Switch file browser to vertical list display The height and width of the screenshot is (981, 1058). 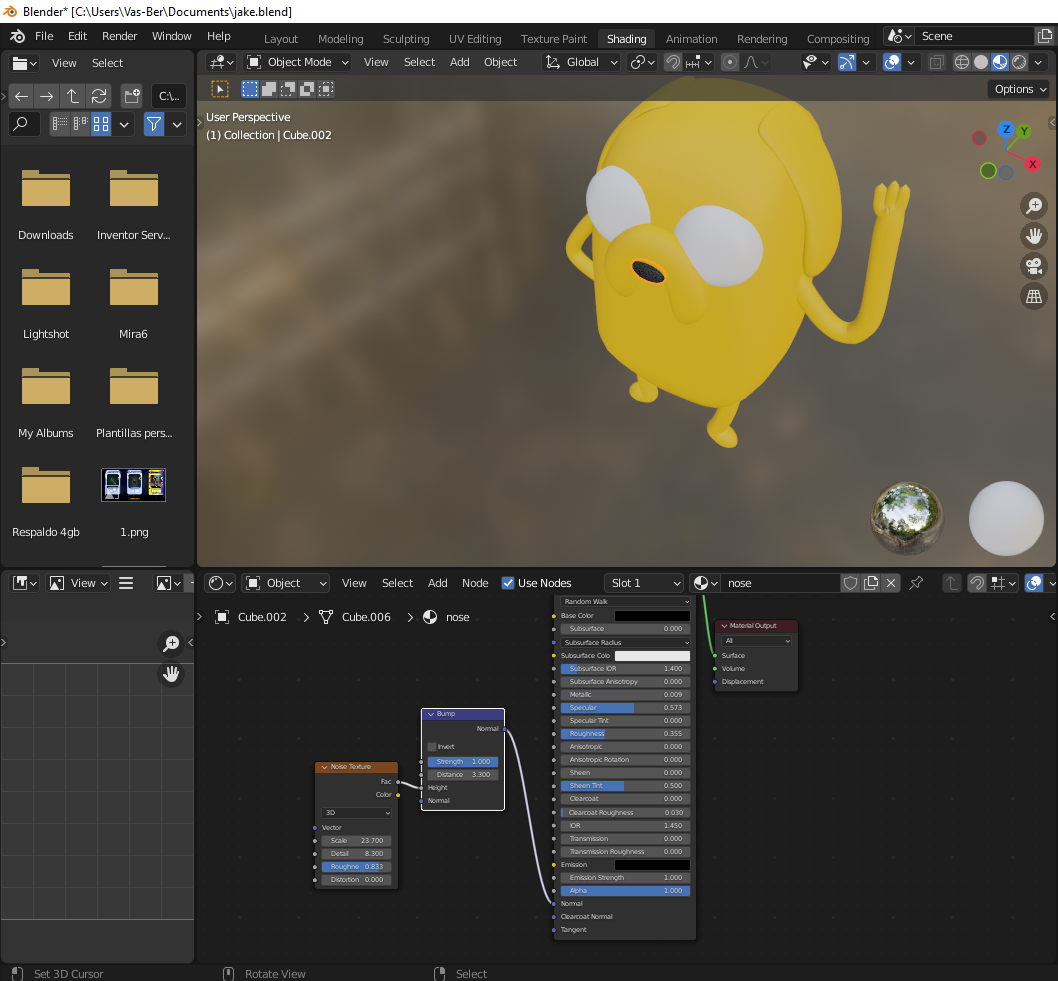(60, 124)
